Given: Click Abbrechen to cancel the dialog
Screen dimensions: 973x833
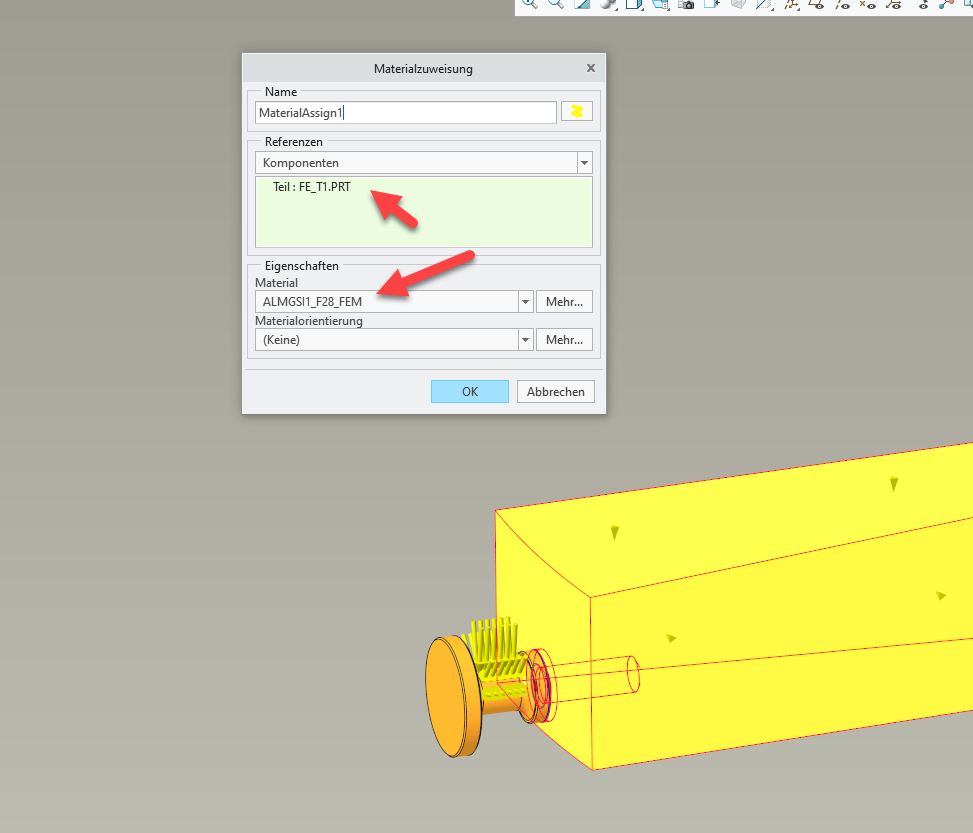Looking at the screenshot, I should point(555,391).
